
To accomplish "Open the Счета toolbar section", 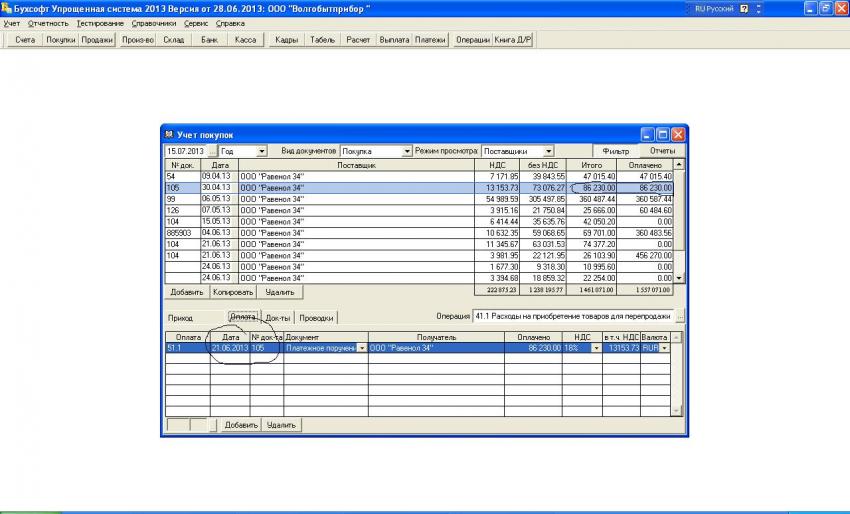I will (x=25, y=40).
